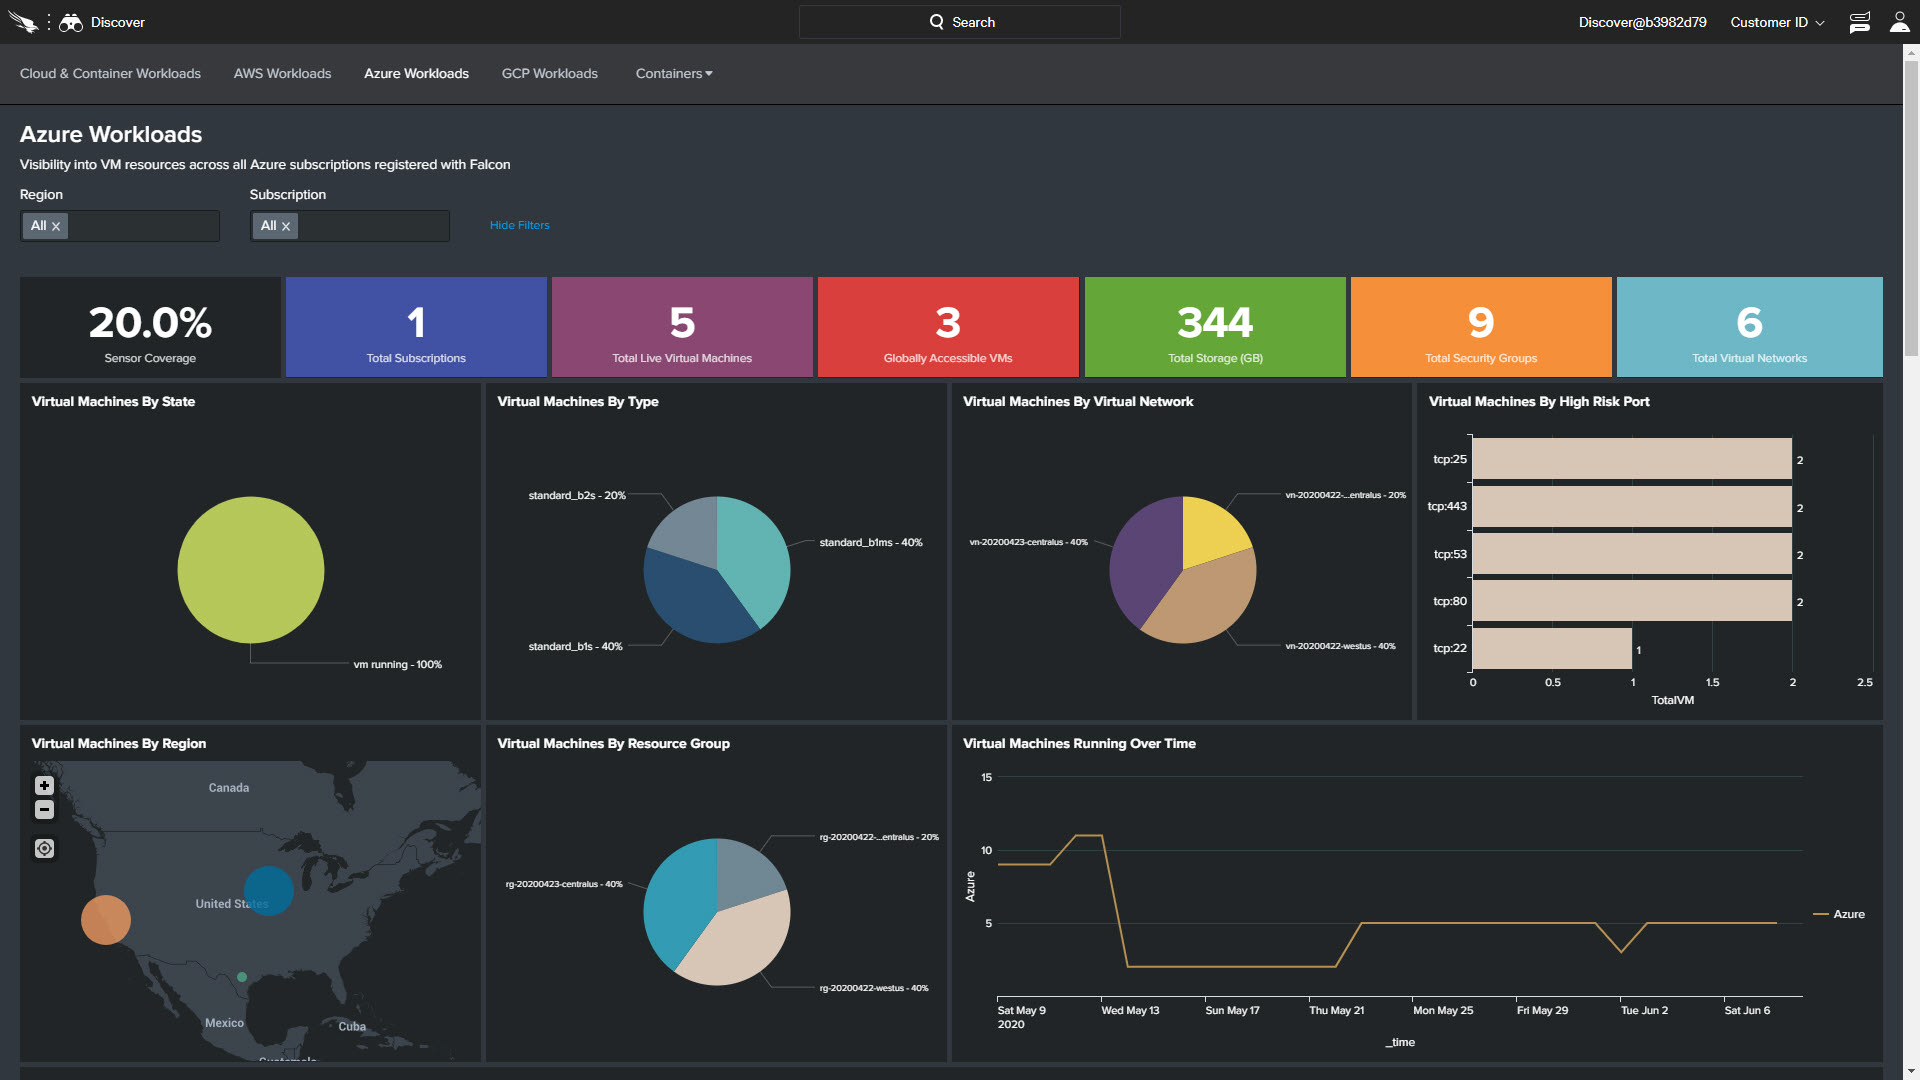Screen dimensions: 1920x1080
Task: Open the Total Live Virtual Machines tile
Action: pos(682,327)
